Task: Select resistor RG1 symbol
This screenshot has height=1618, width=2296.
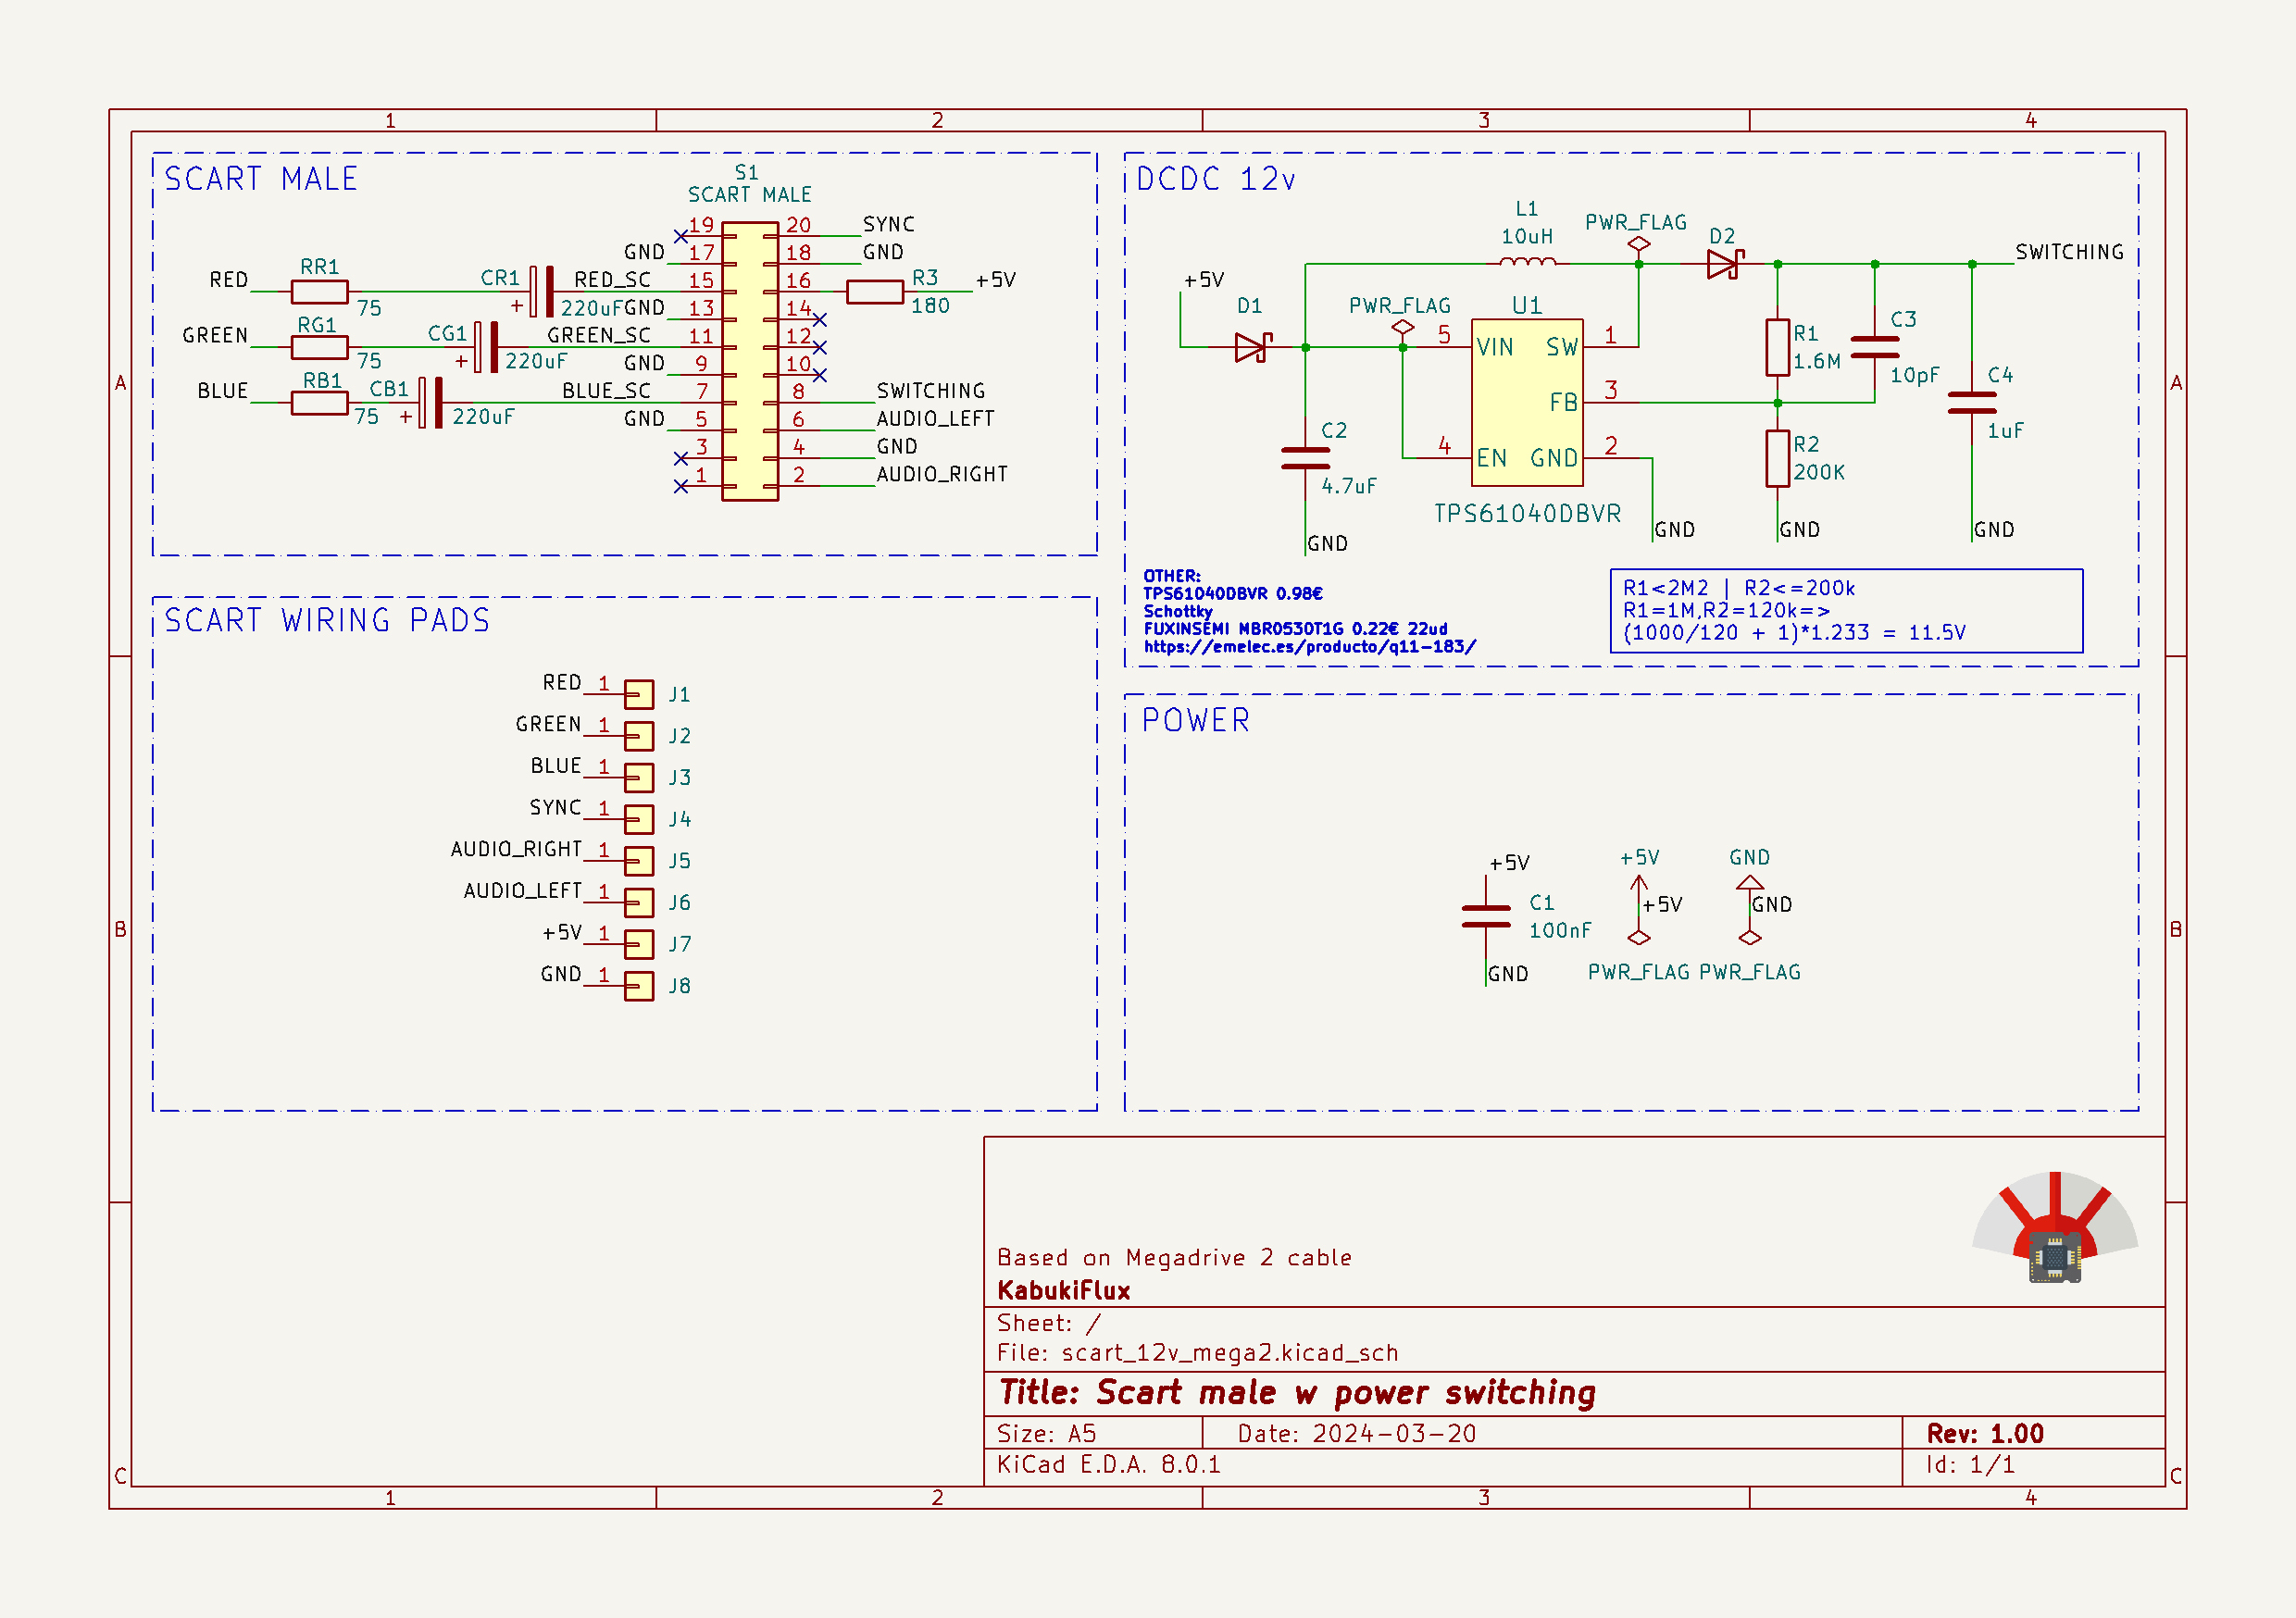Action: (319, 347)
